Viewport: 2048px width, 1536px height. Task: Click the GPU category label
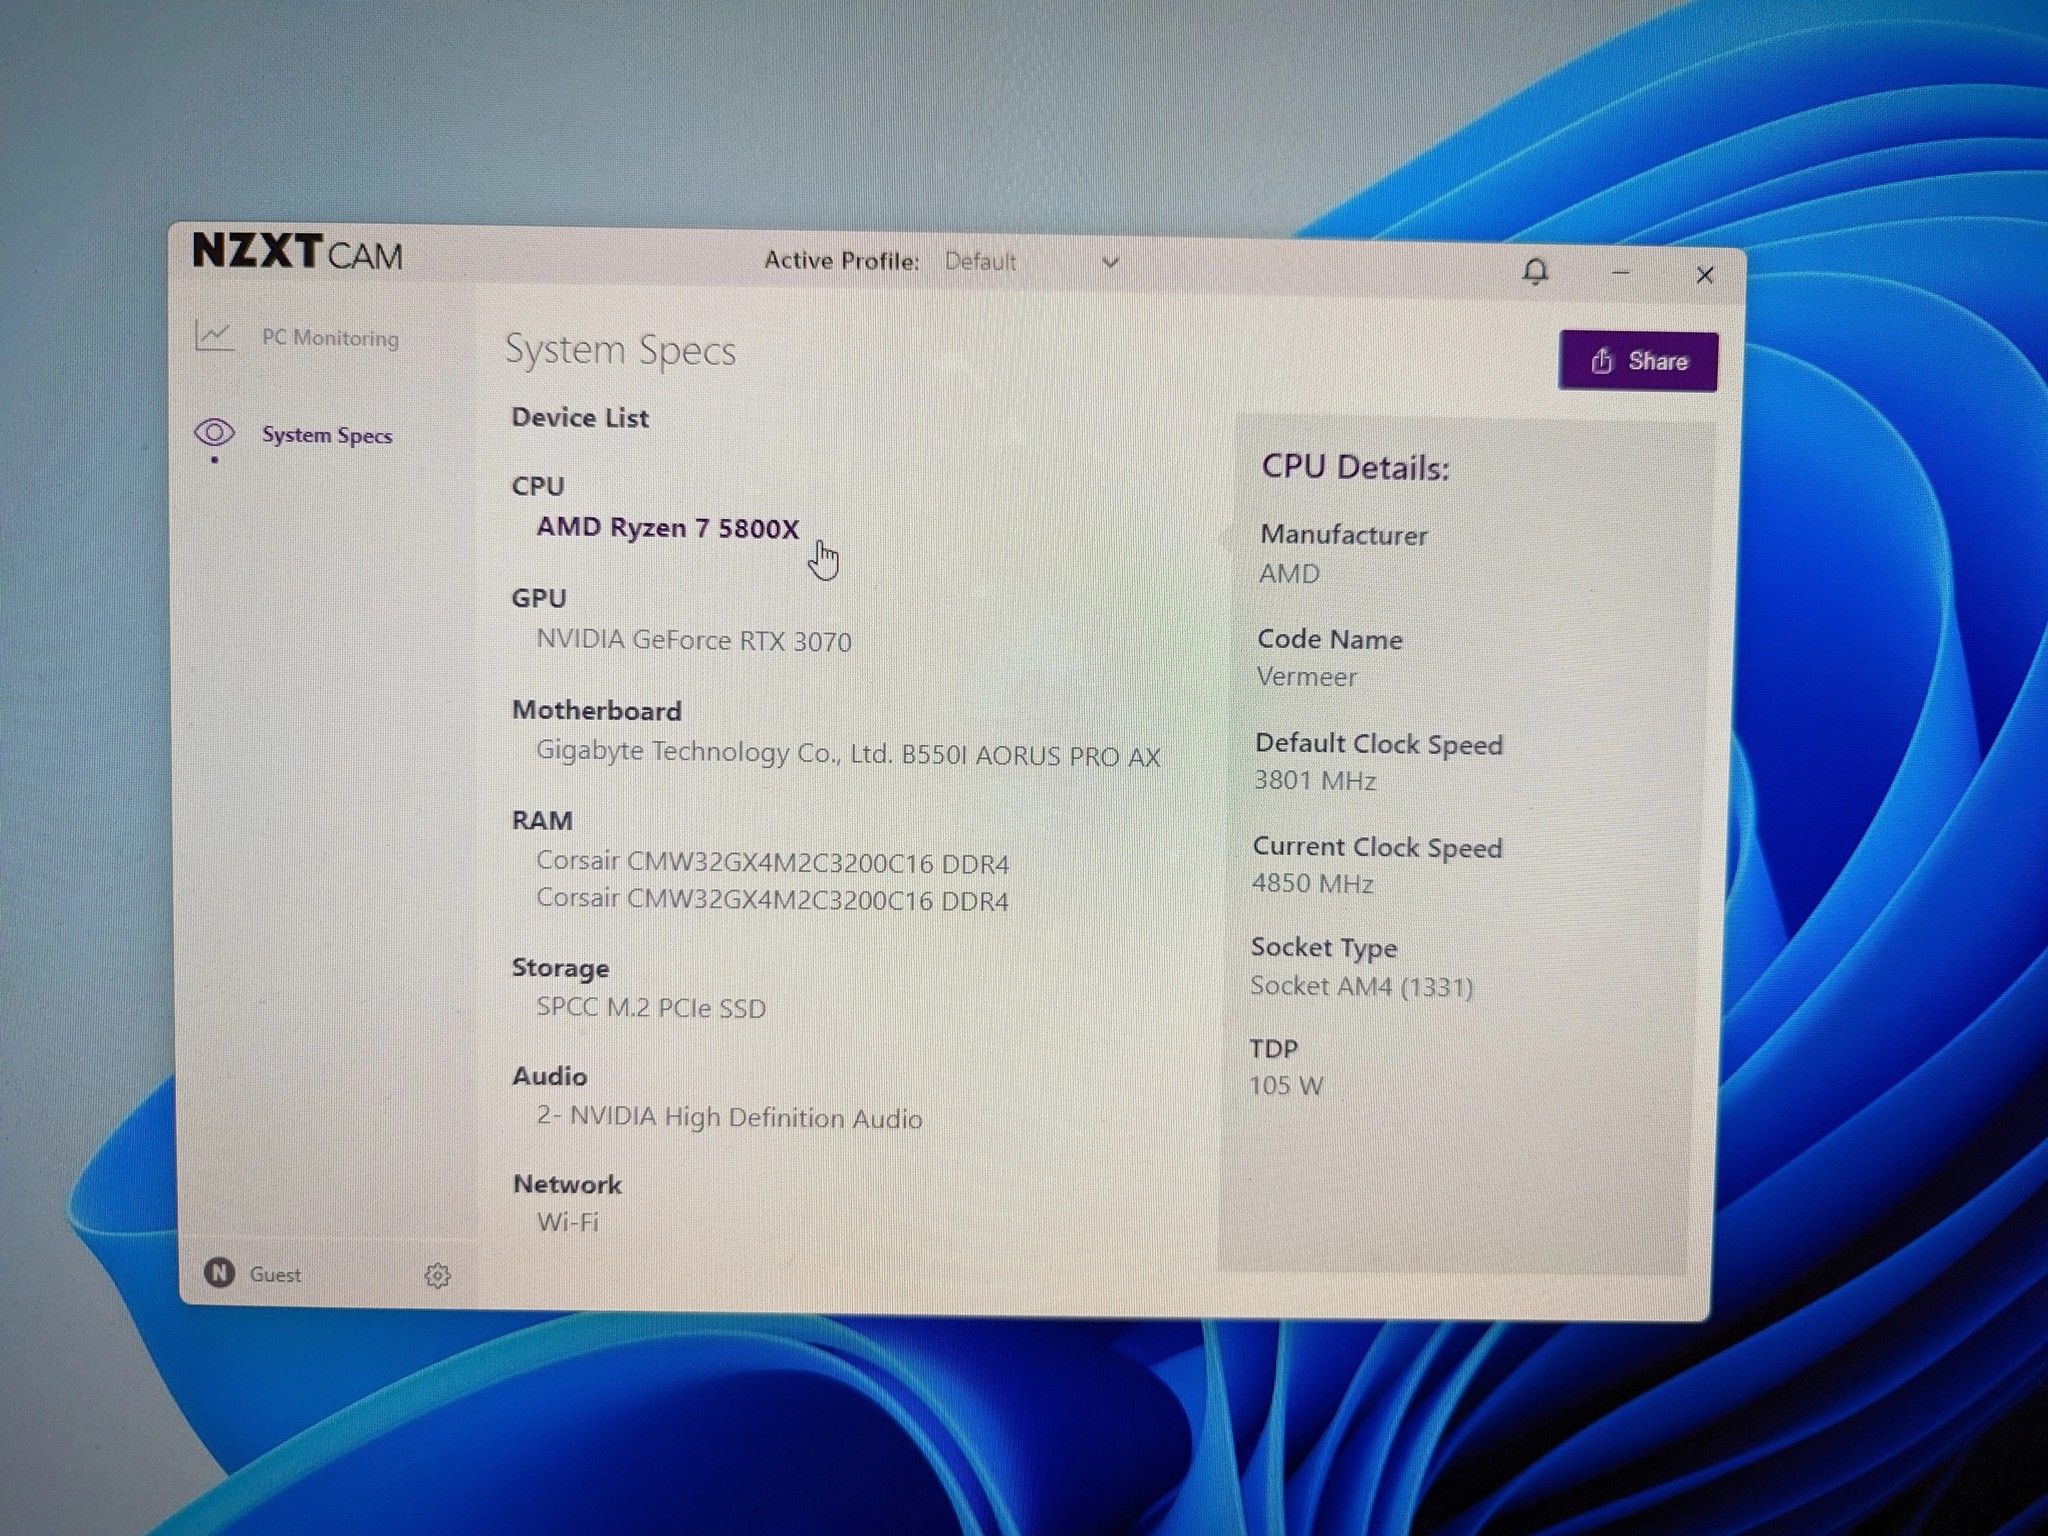539,598
